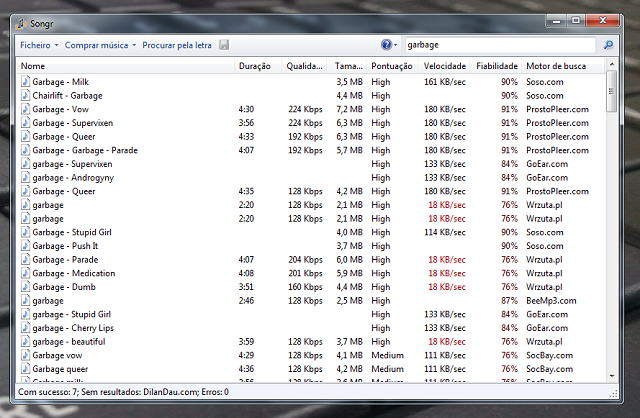Screen dimensions: 640x418
Task: Select the Garbage - Push It song title
Action: tap(65, 246)
